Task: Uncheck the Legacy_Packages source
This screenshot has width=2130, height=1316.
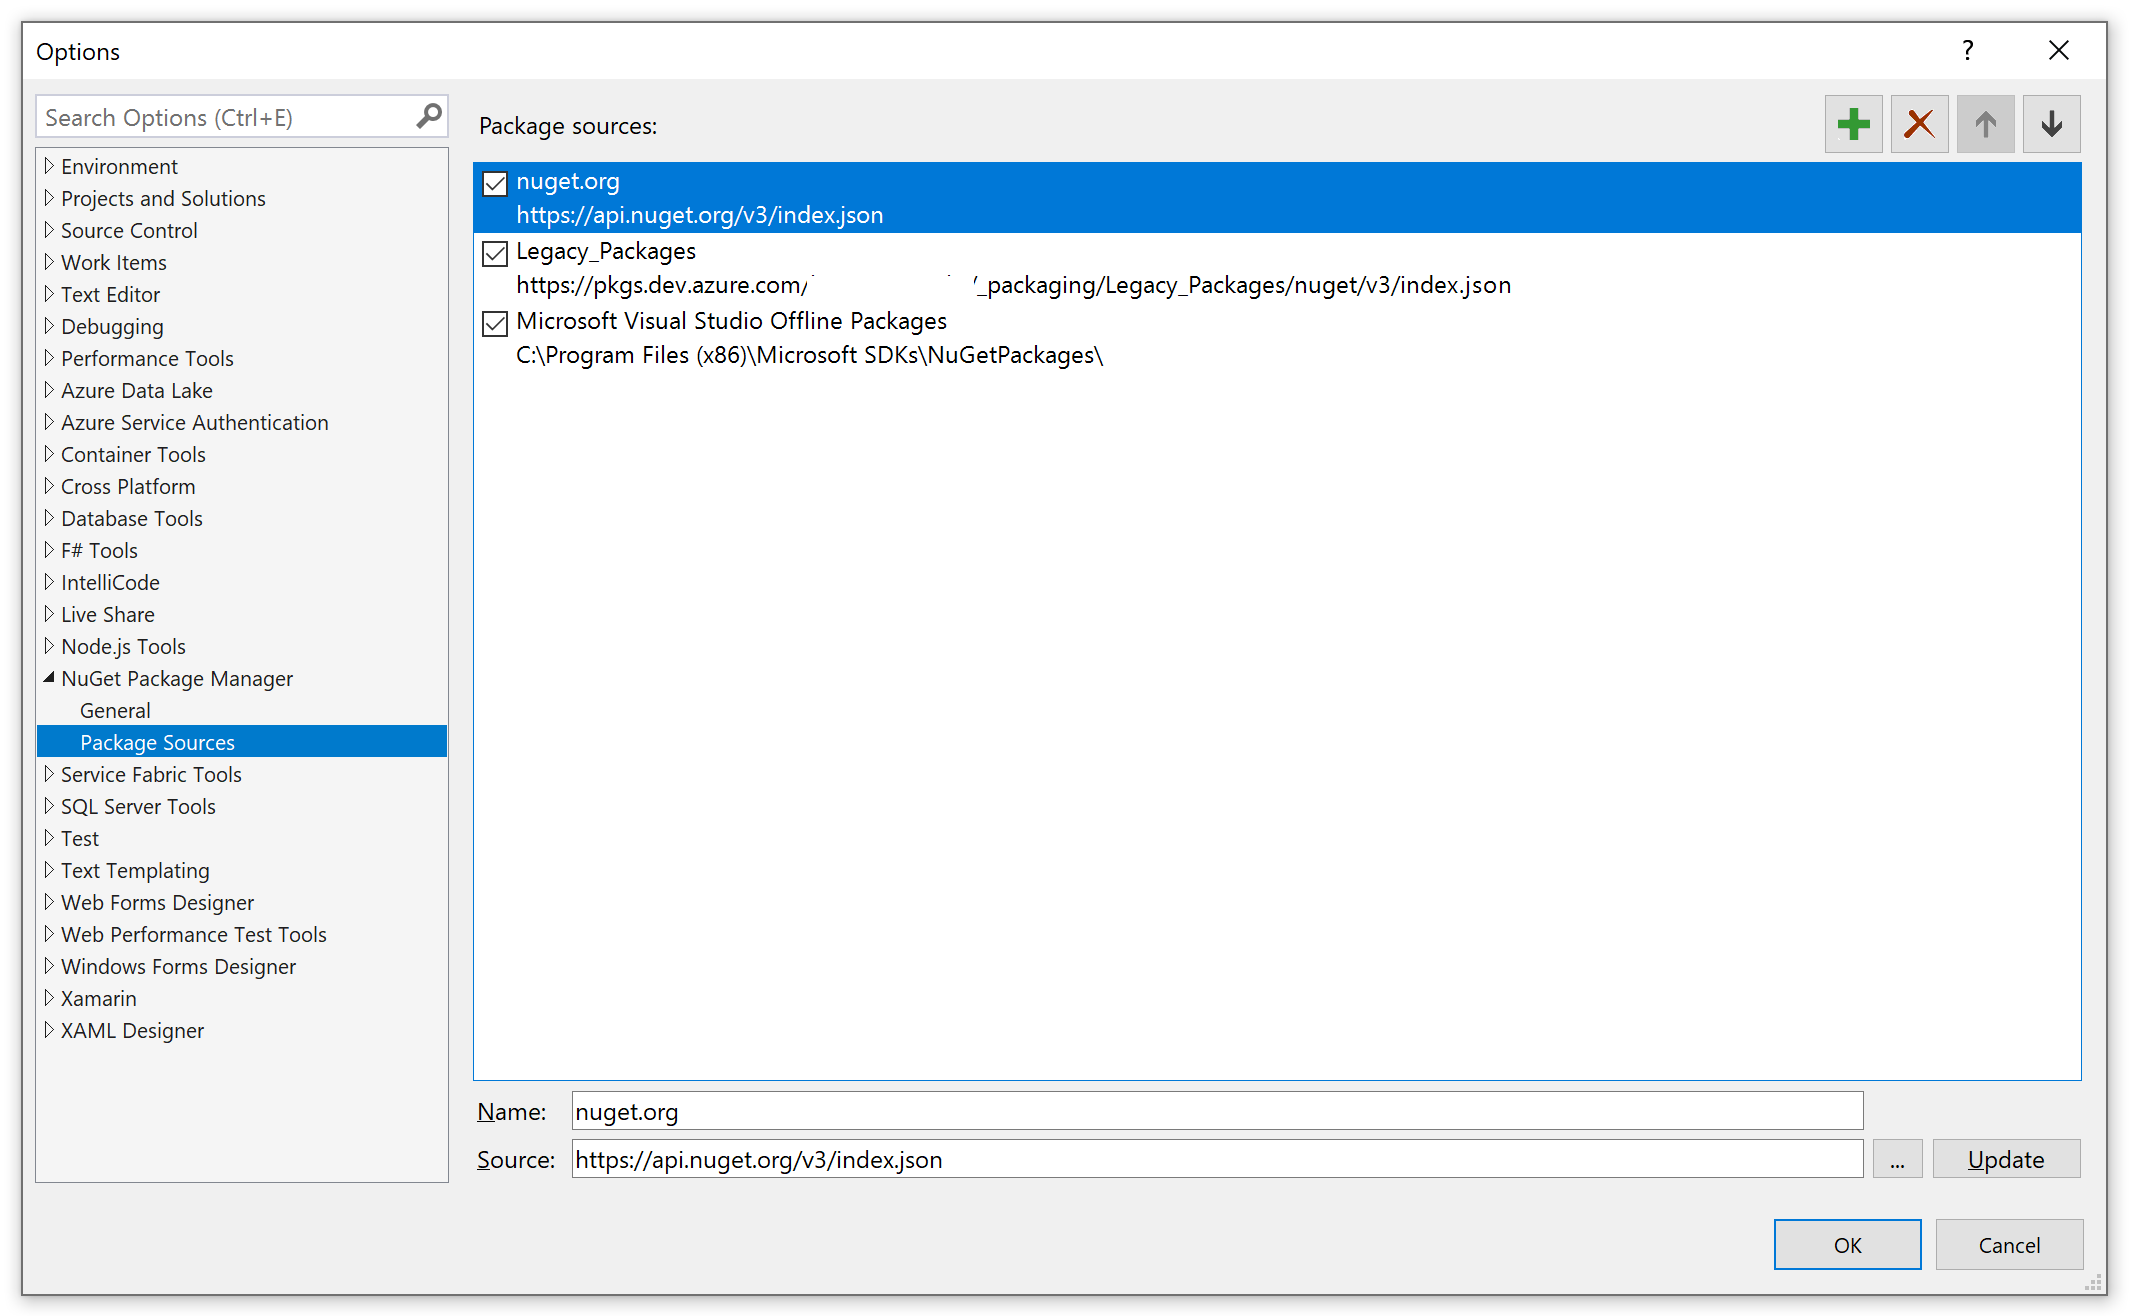Action: (494, 253)
